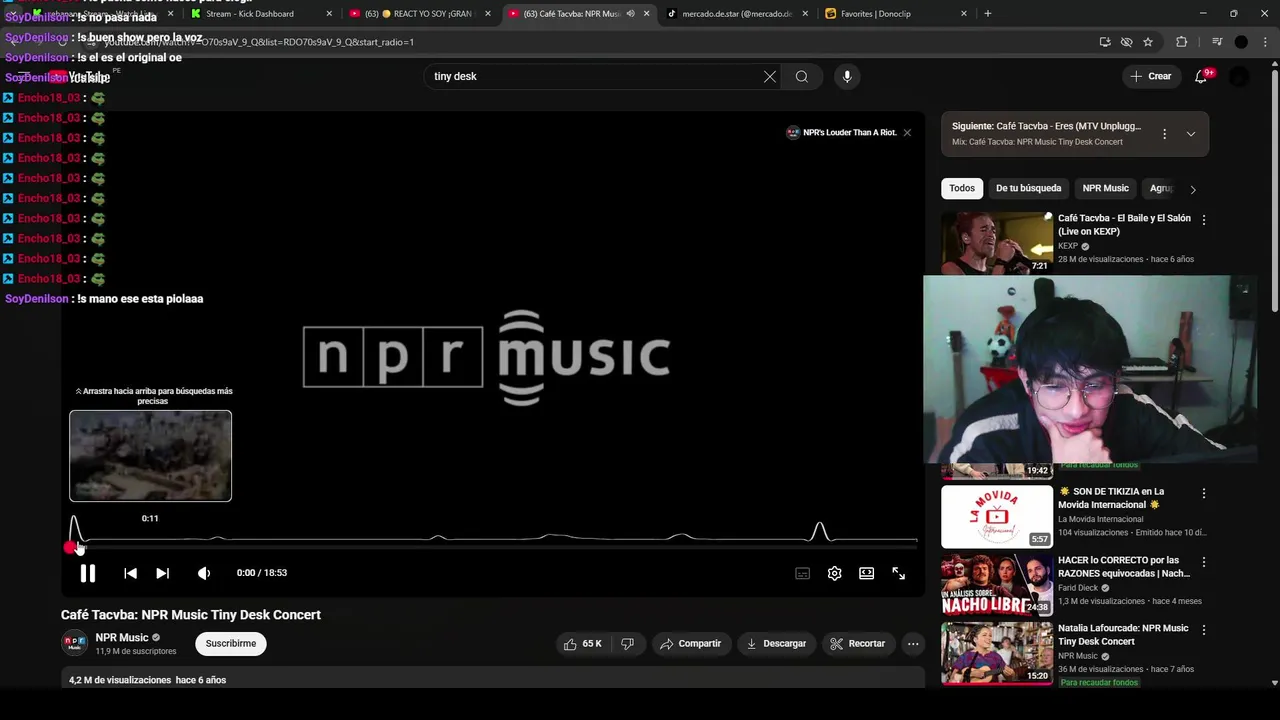Select the Todos filter chip

pyautogui.click(x=962, y=188)
